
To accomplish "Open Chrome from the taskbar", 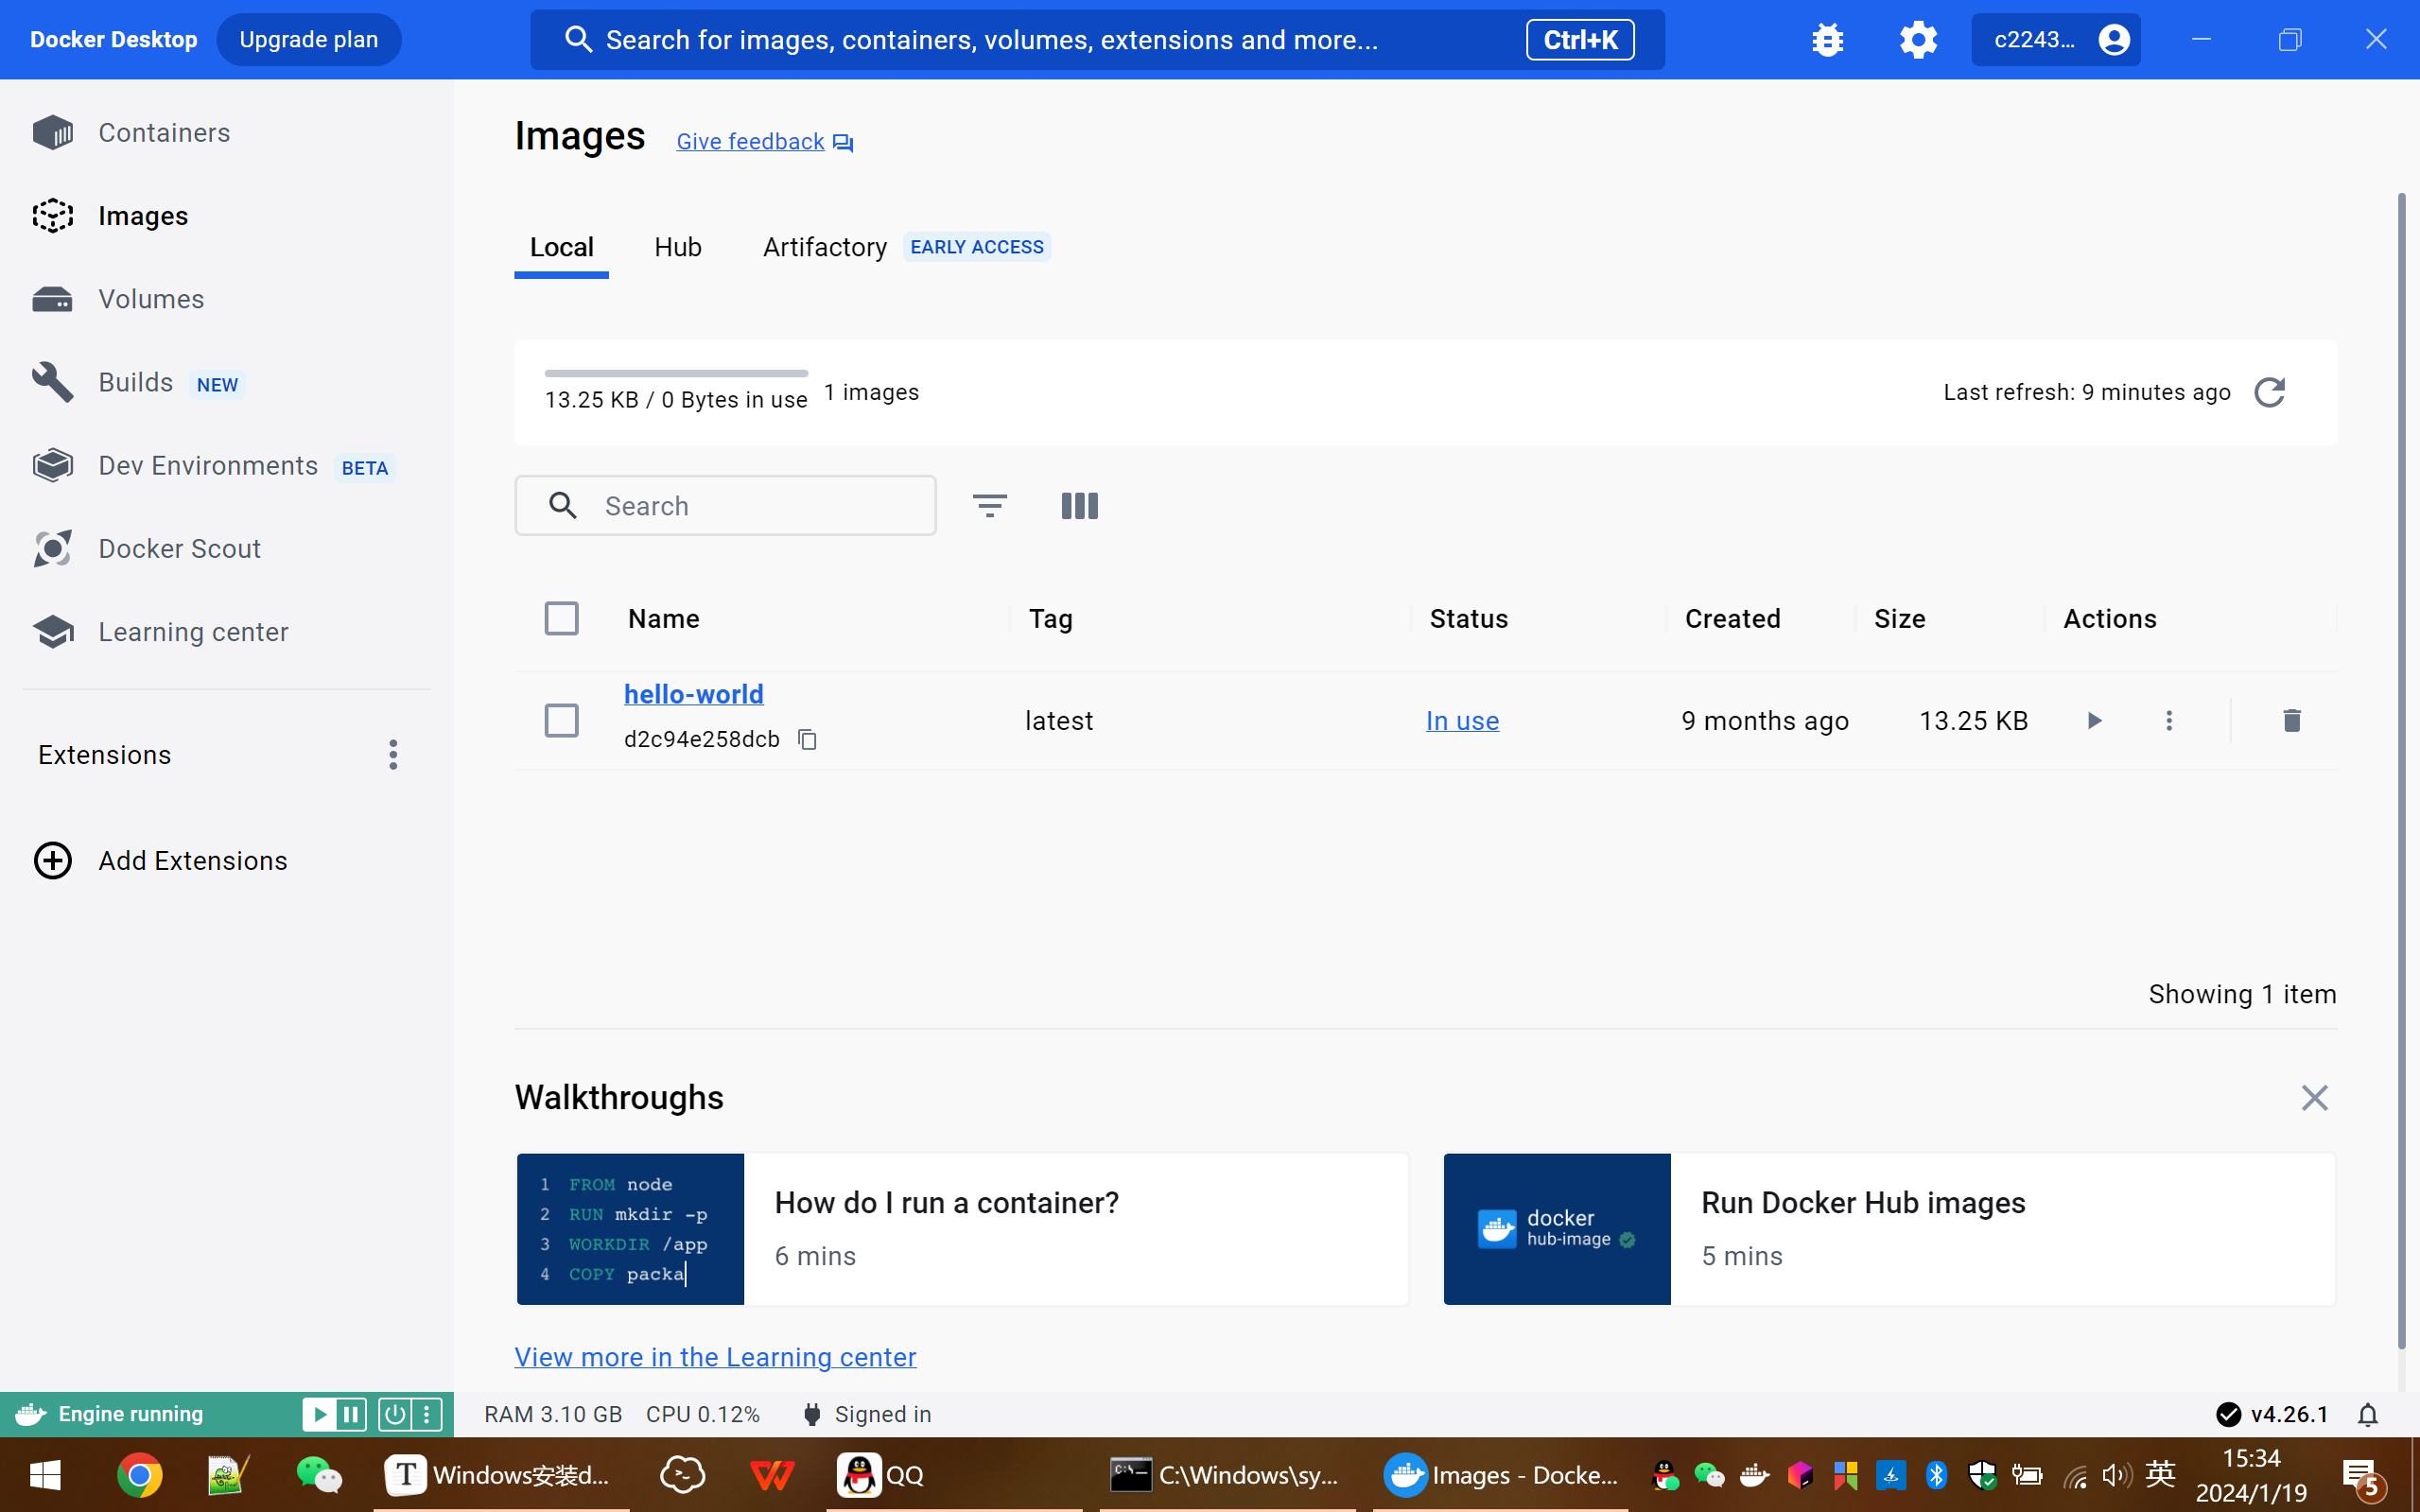I will click(139, 1475).
